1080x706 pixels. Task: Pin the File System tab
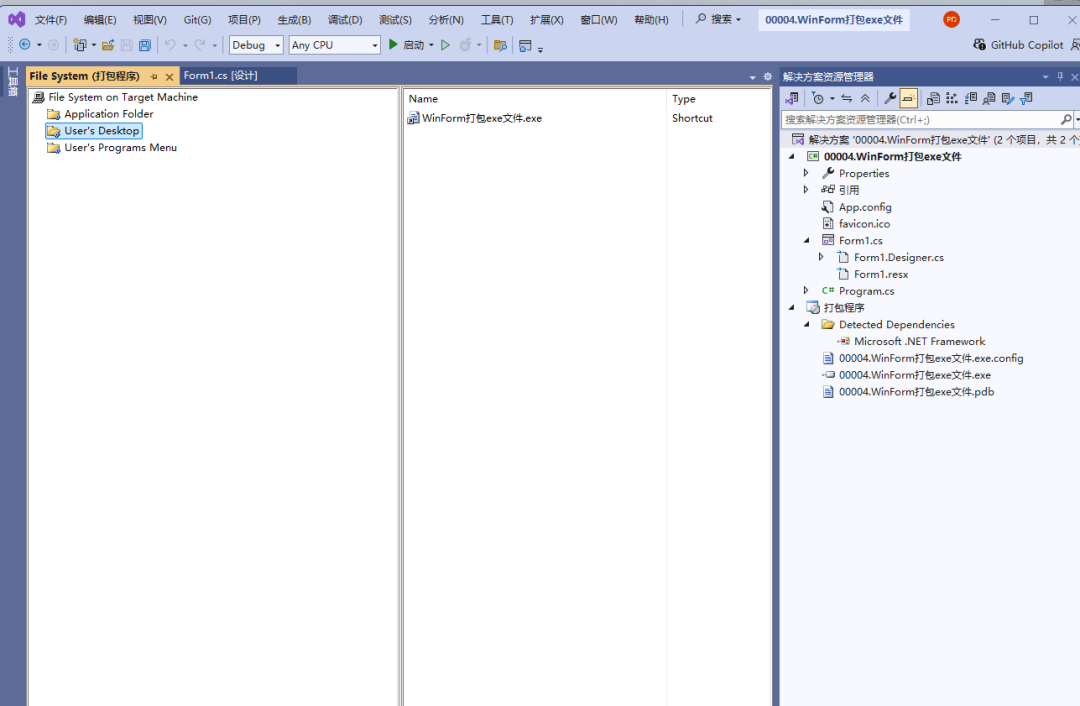coord(154,76)
